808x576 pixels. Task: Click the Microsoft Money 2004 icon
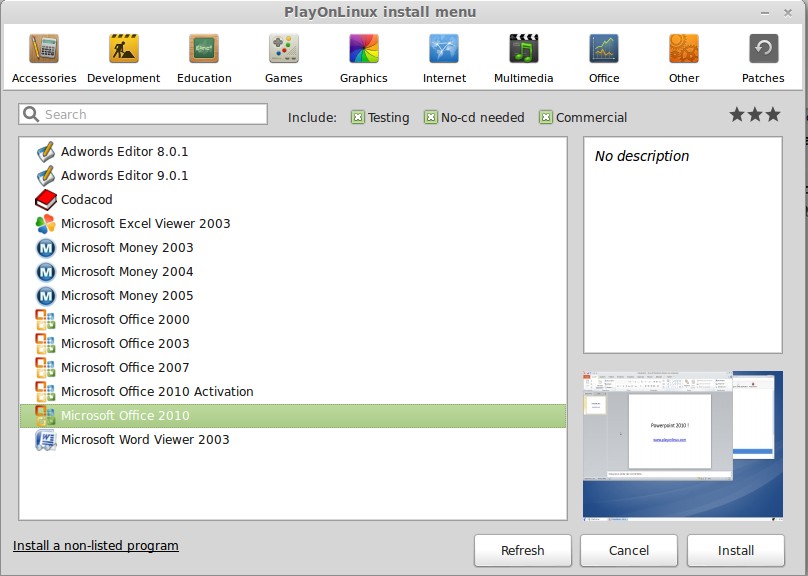[46, 272]
